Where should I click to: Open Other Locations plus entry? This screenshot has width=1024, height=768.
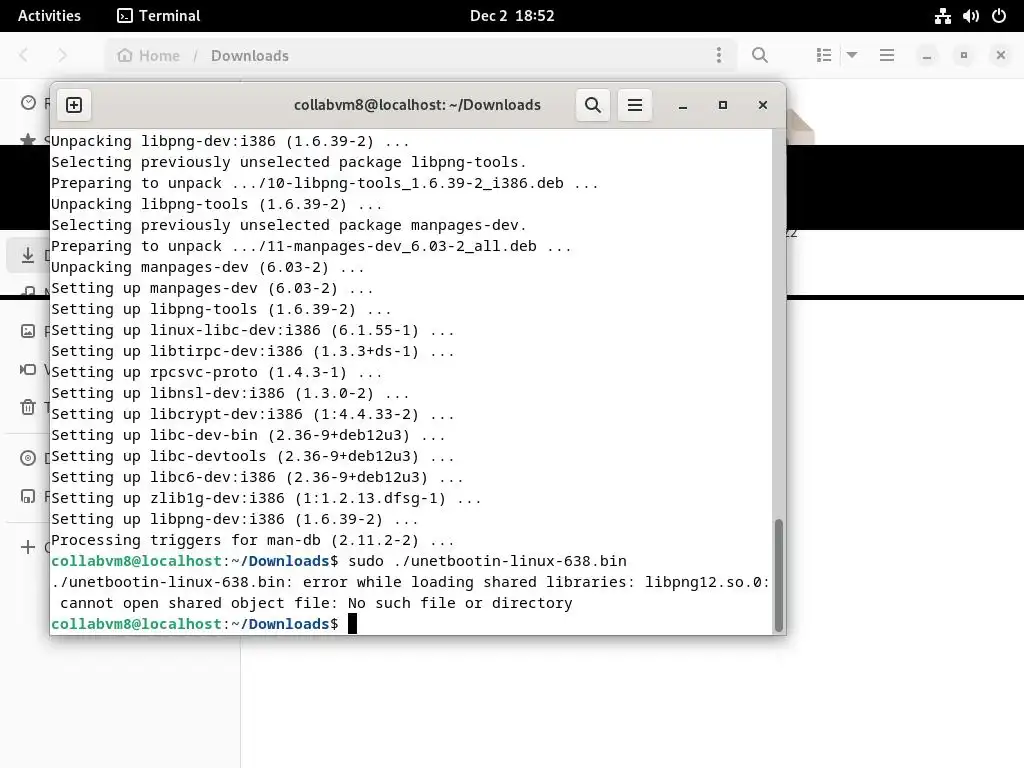click(x=28, y=547)
